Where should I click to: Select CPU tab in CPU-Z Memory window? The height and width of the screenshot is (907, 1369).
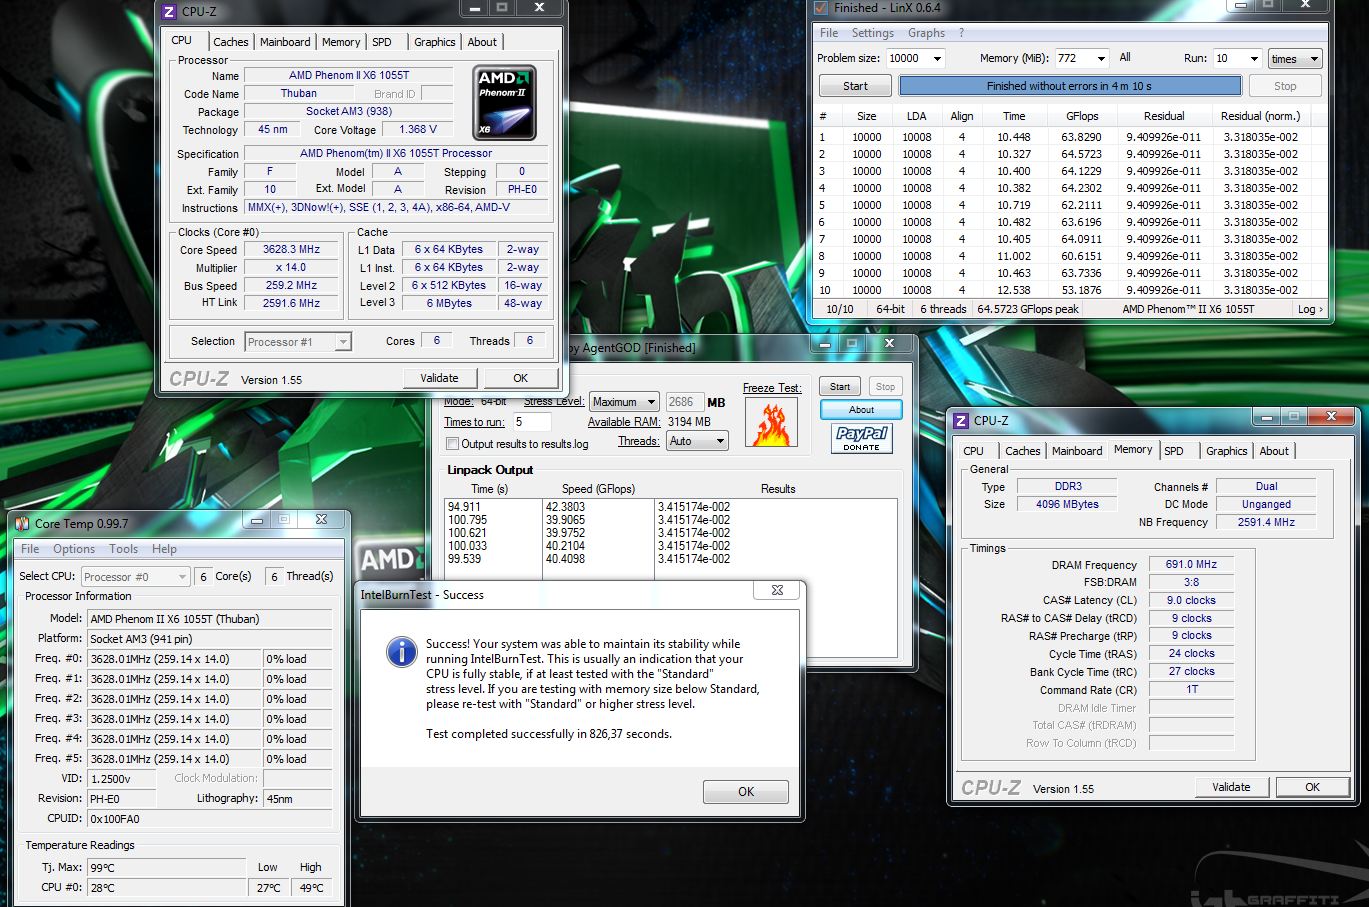pyautogui.click(x=973, y=451)
